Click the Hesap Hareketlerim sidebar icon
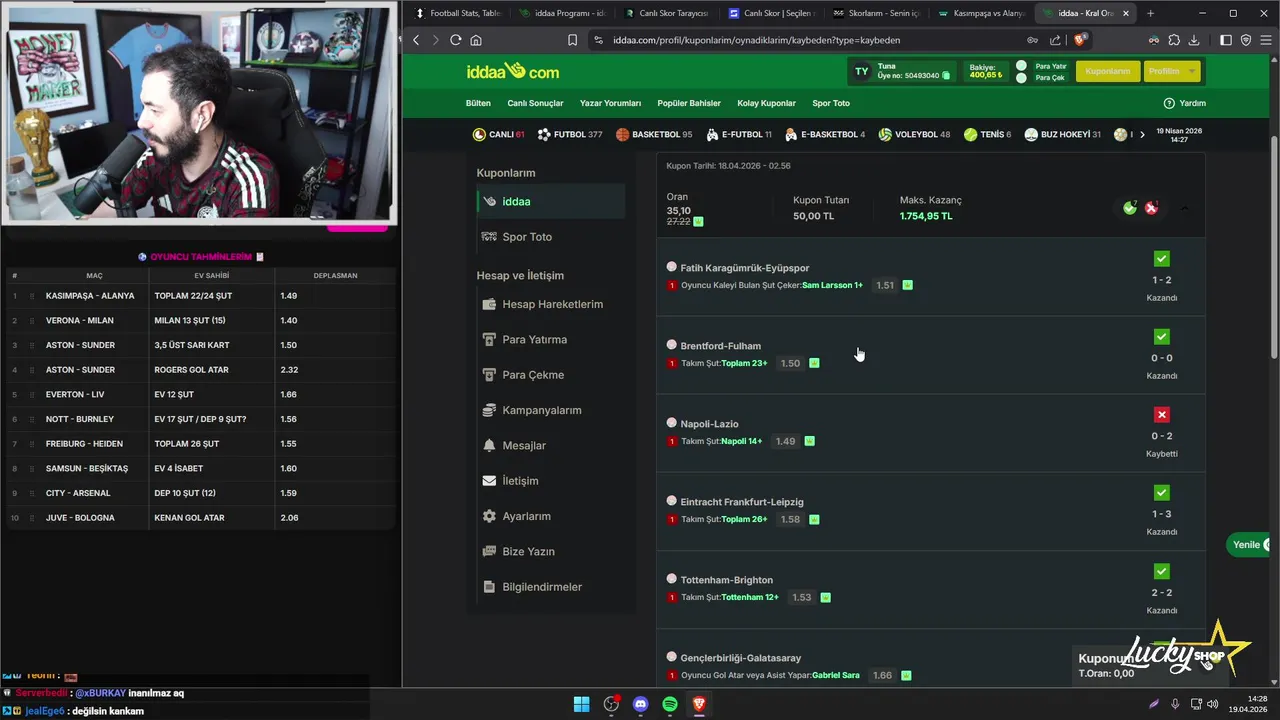The image size is (1280, 720). [x=489, y=304]
